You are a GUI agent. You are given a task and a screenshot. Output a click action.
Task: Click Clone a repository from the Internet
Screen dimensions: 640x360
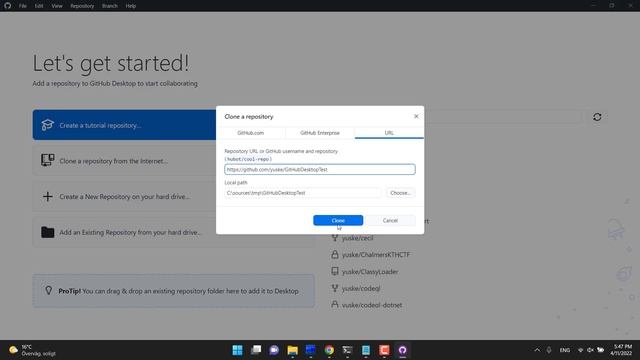pos(124,161)
